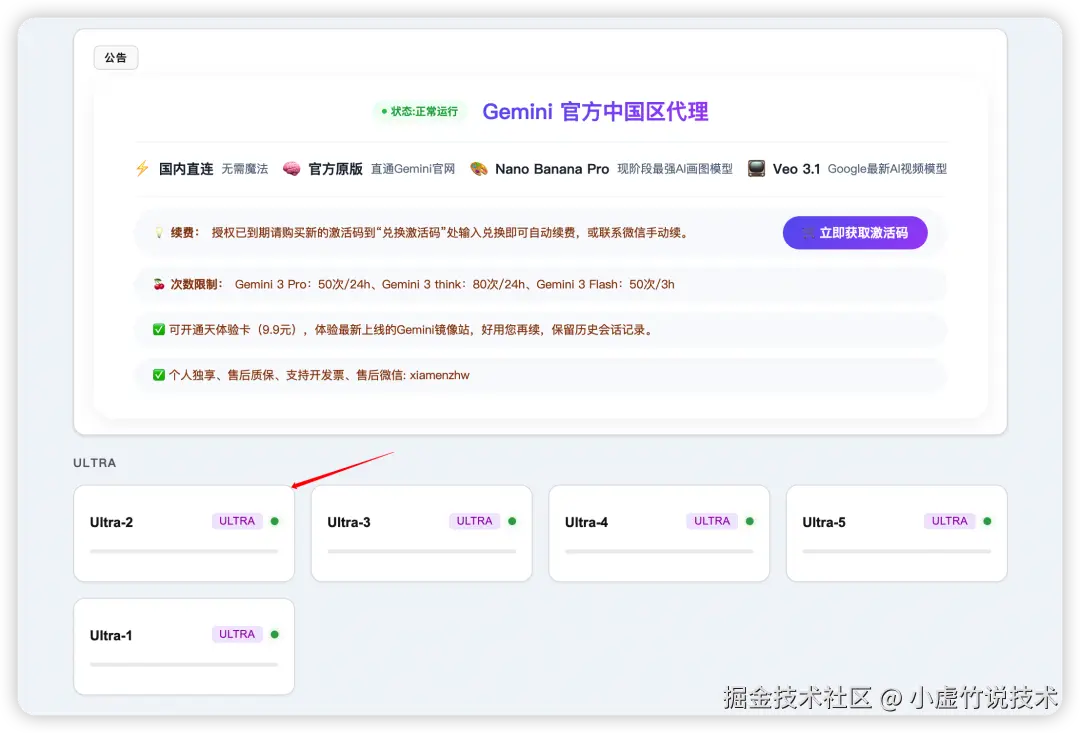Expand the Ultra-1 account card
This screenshot has width=1080, height=733.
pos(183,645)
